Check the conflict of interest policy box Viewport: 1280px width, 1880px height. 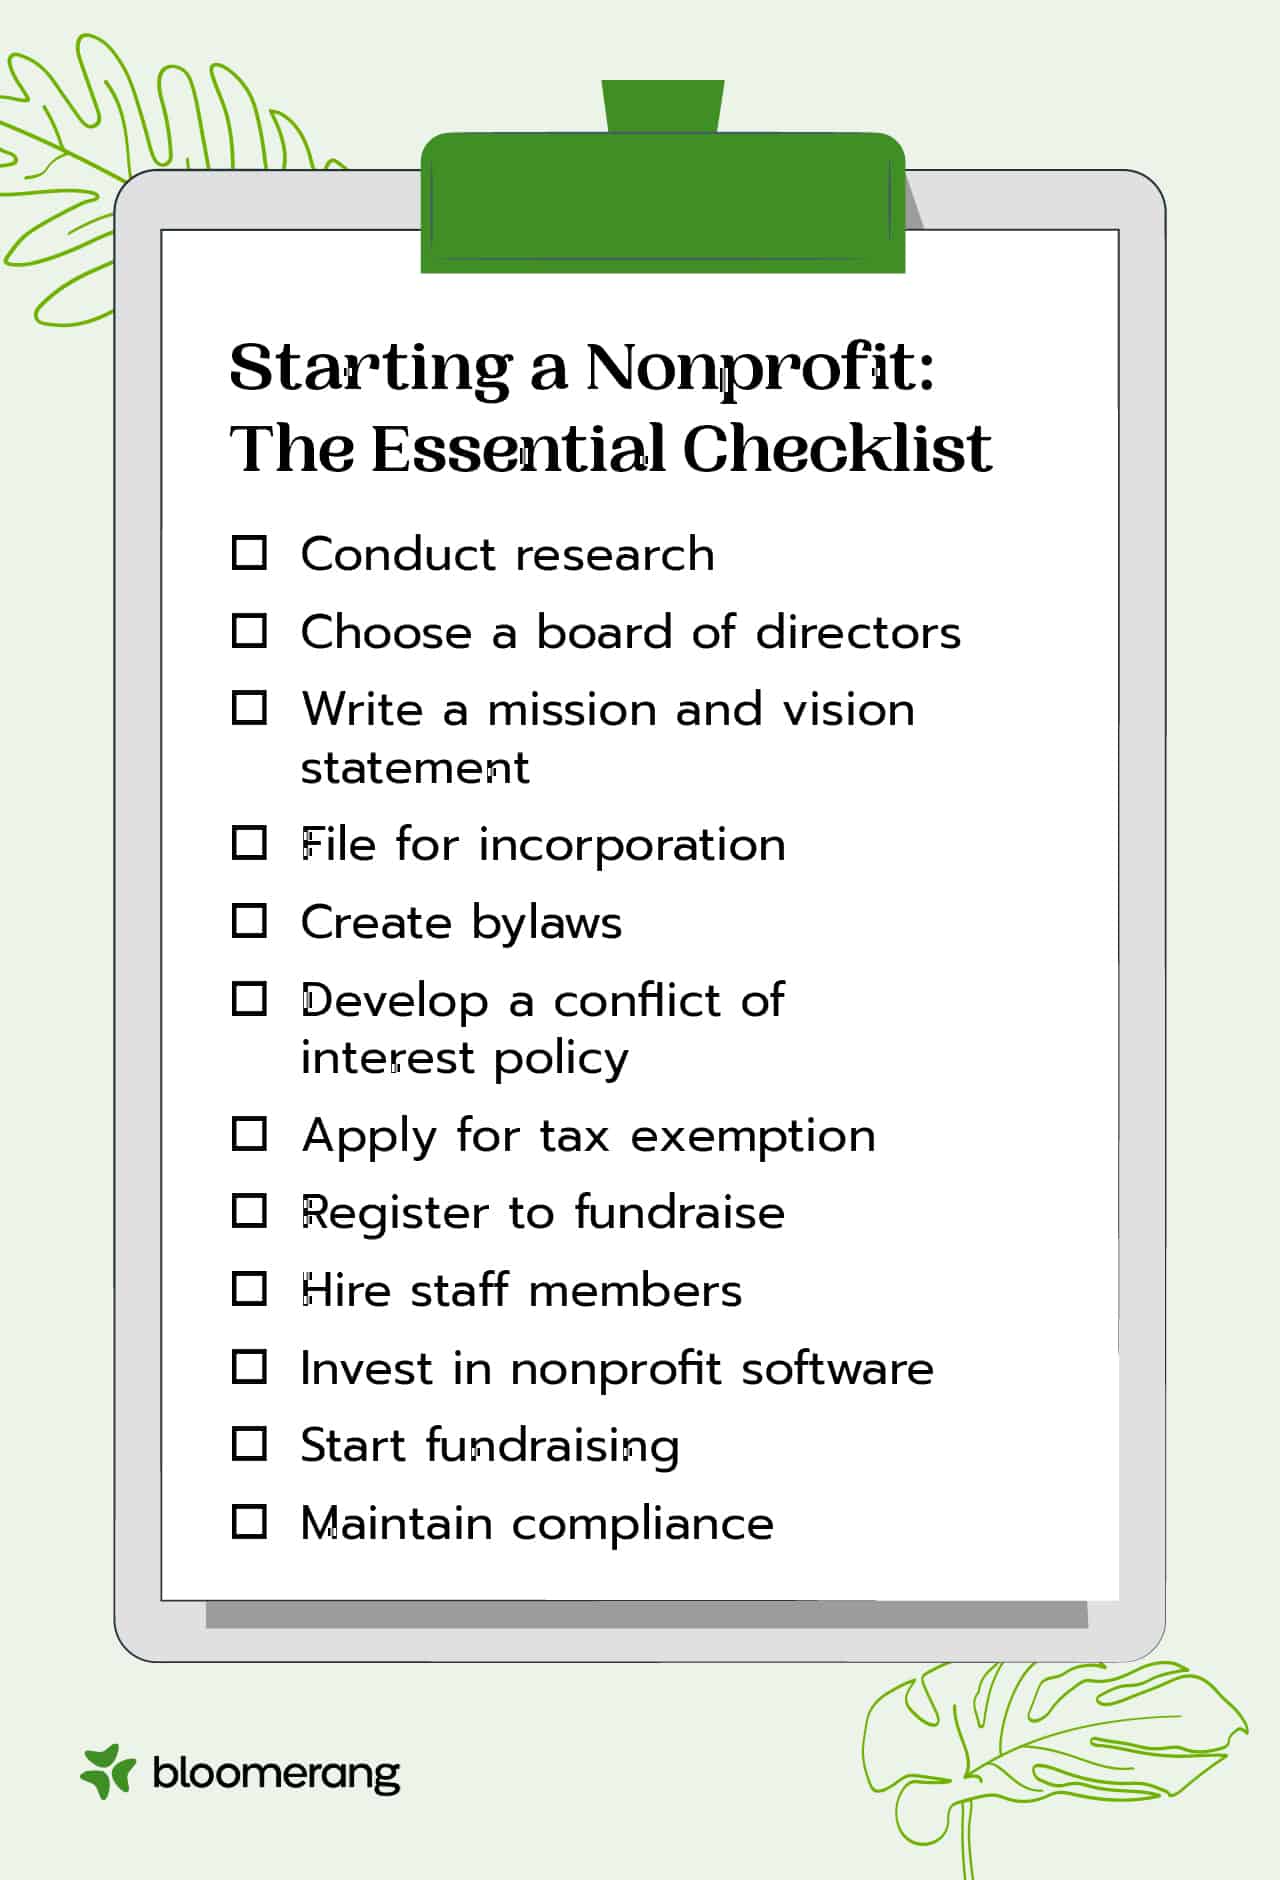click(249, 999)
